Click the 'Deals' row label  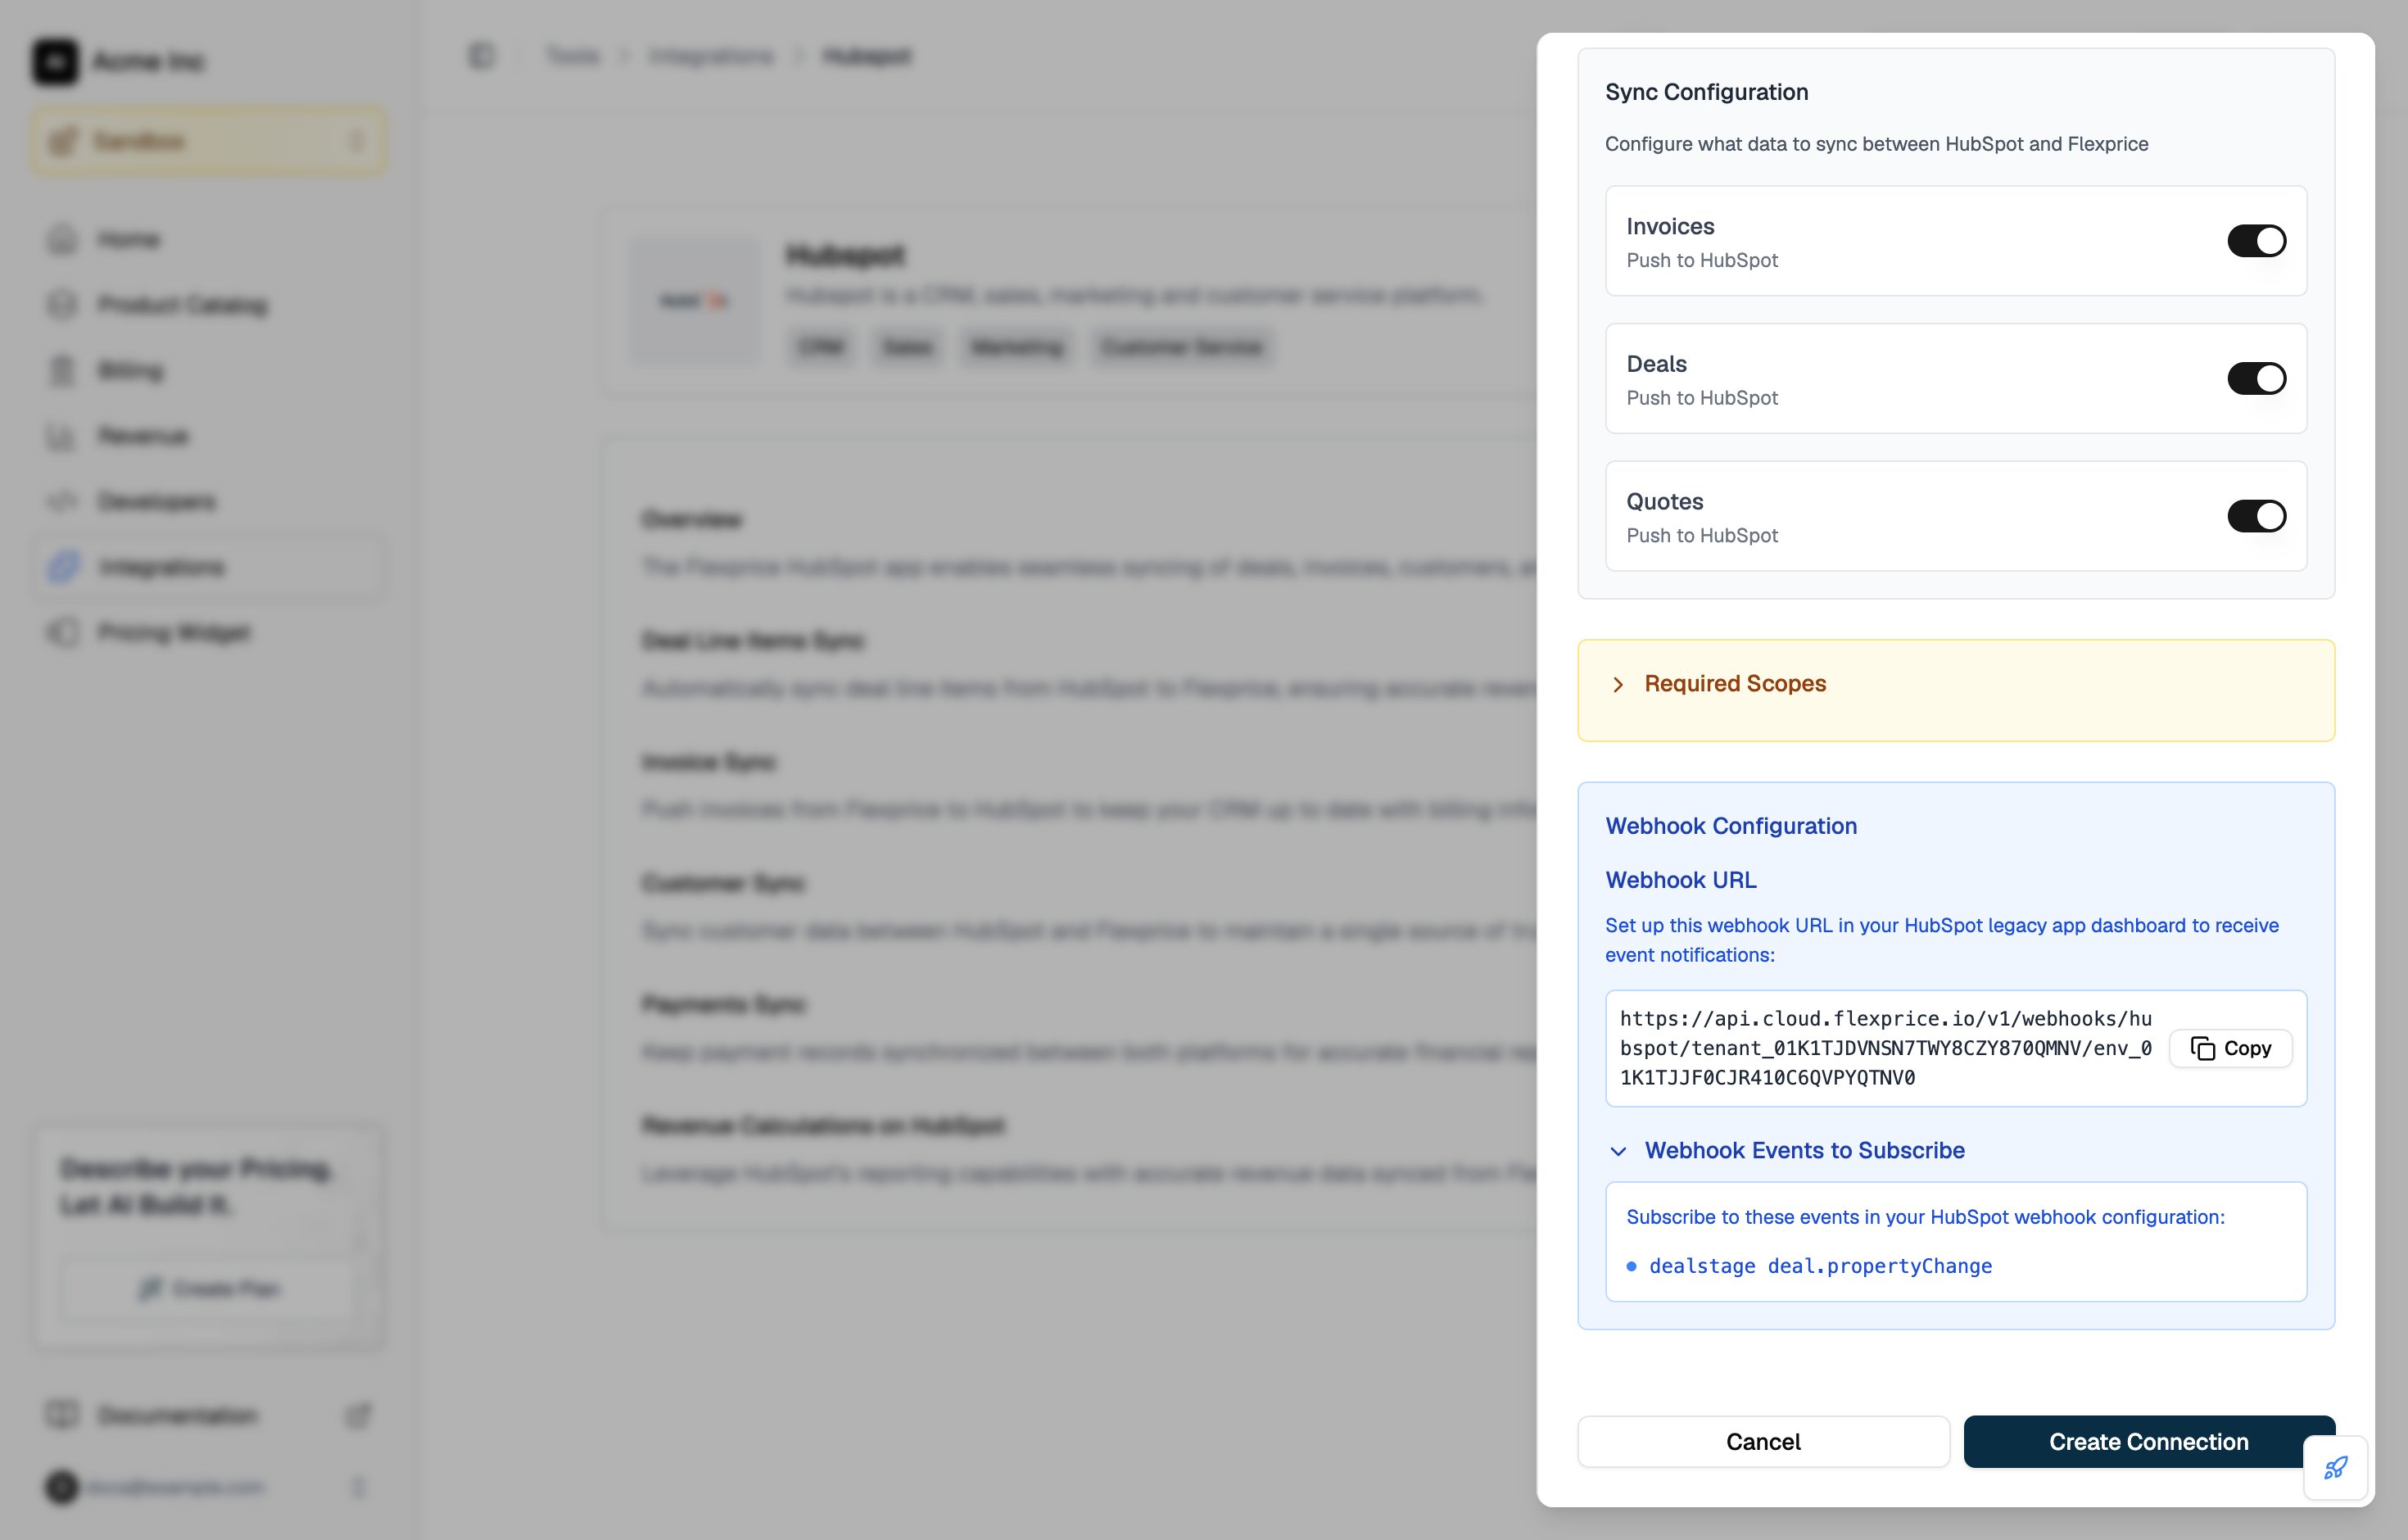pyautogui.click(x=1656, y=364)
